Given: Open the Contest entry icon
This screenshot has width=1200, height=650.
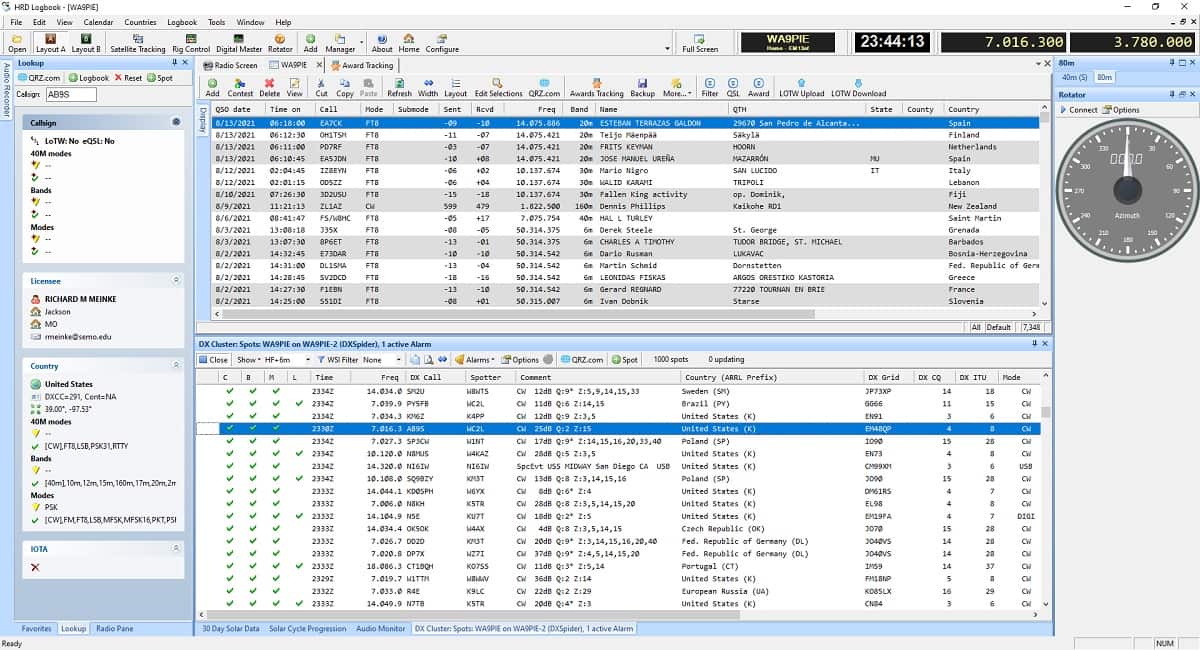Looking at the screenshot, I should [240, 87].
